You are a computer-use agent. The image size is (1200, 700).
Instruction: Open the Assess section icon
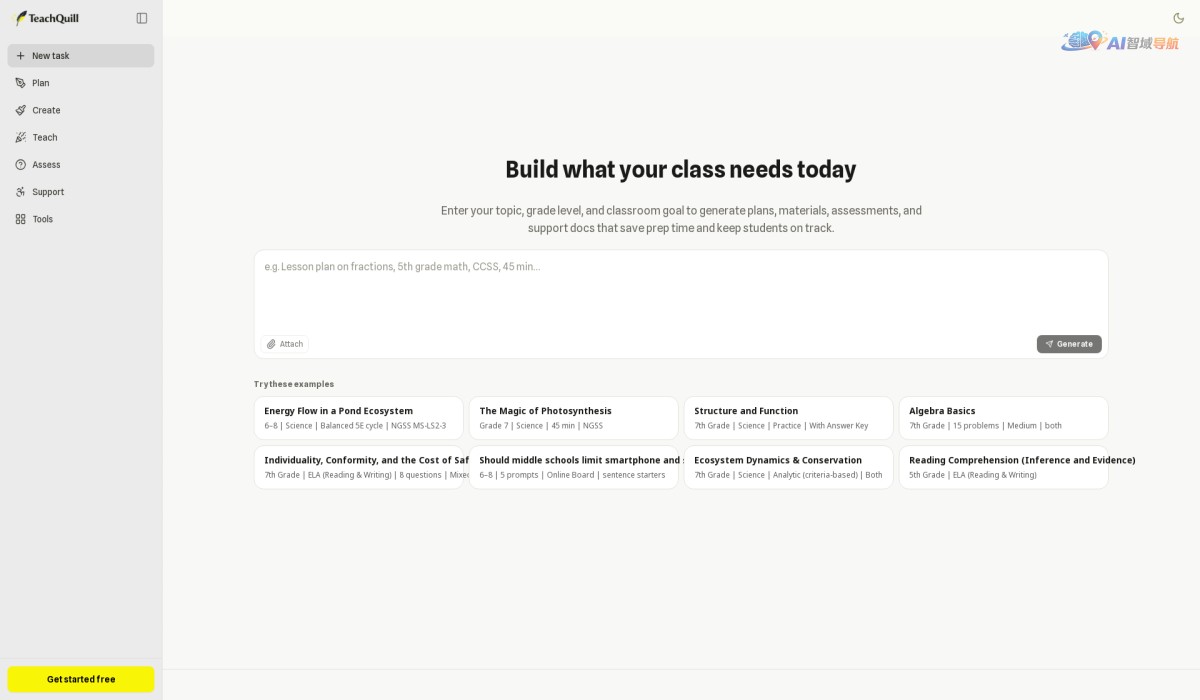point(21,164)
